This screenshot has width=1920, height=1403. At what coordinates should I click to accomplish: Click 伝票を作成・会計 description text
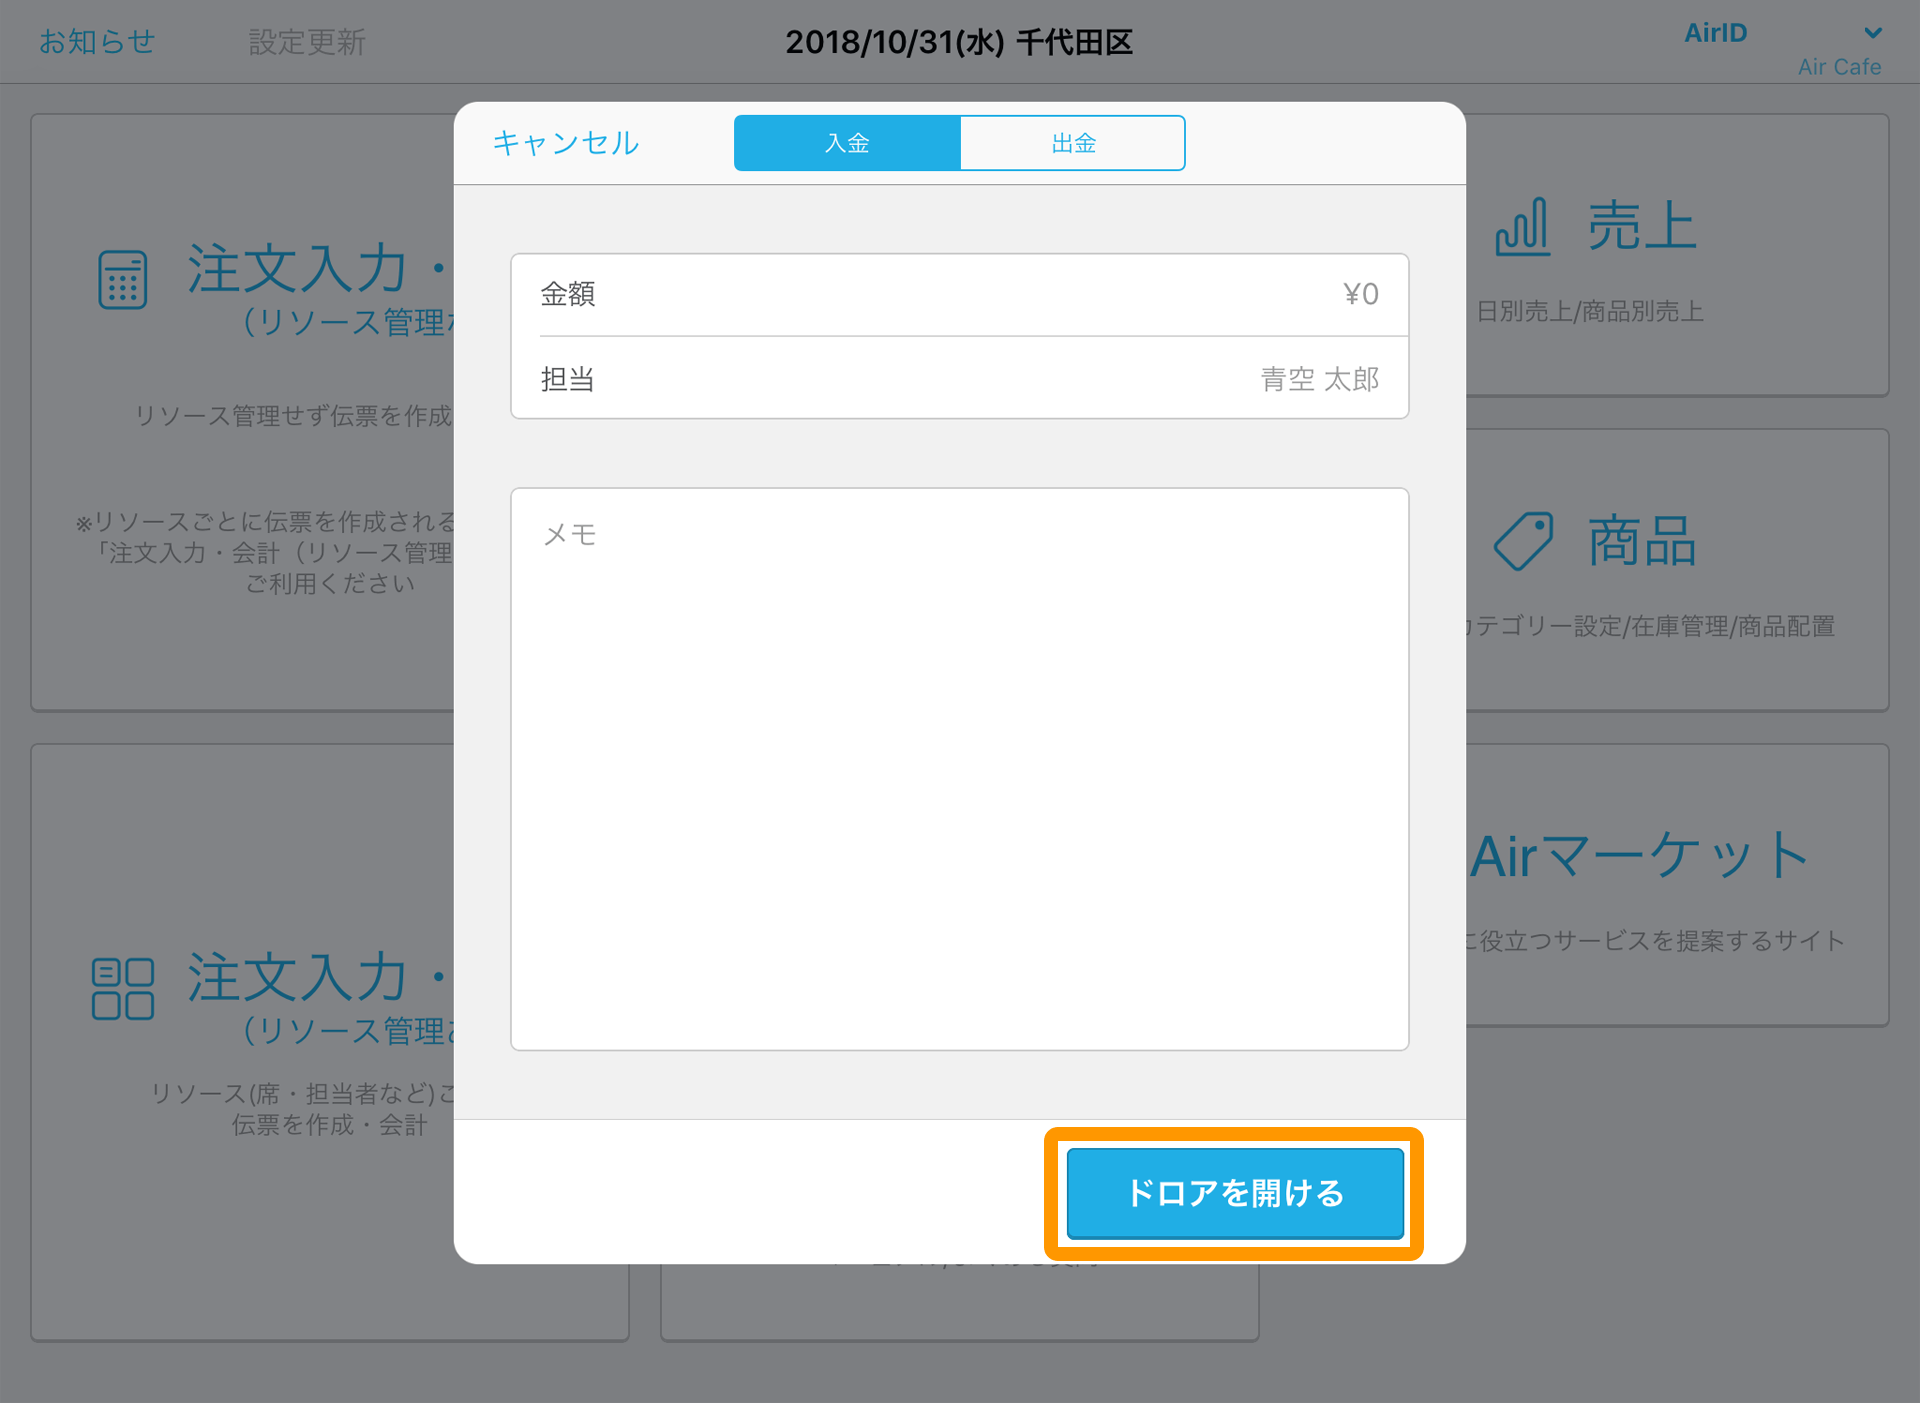tap(329, 1125)
